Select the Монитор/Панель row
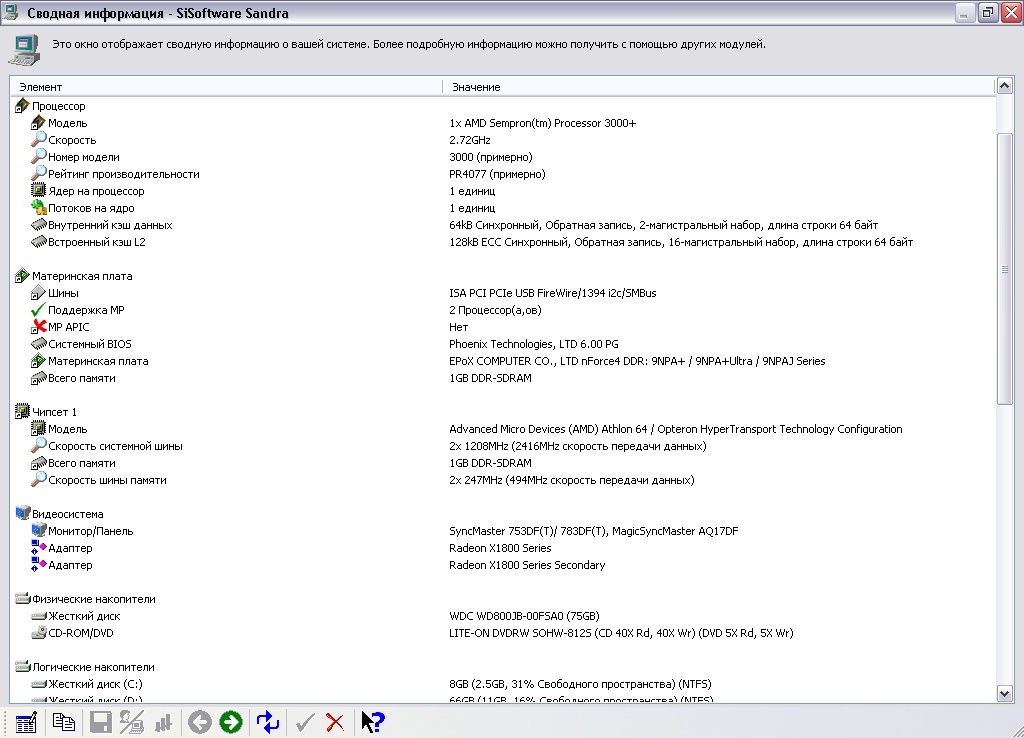Image resolution: width=1024 pixels, height=738 pixels. (x=502, y=531)
